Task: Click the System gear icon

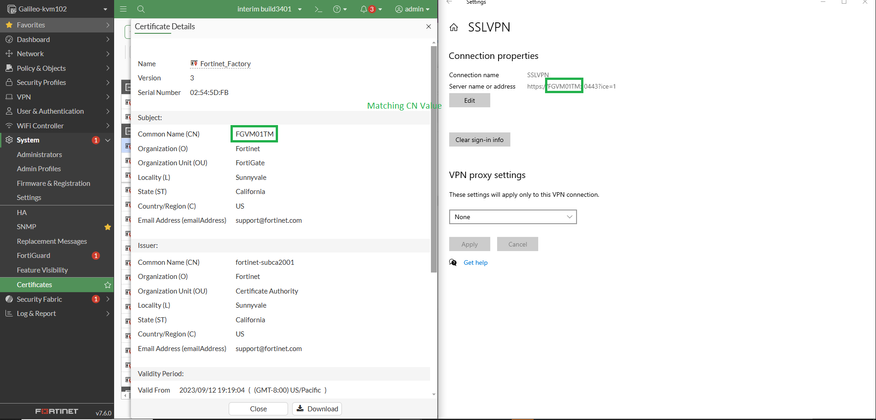Action: click(x=9, y=140)
